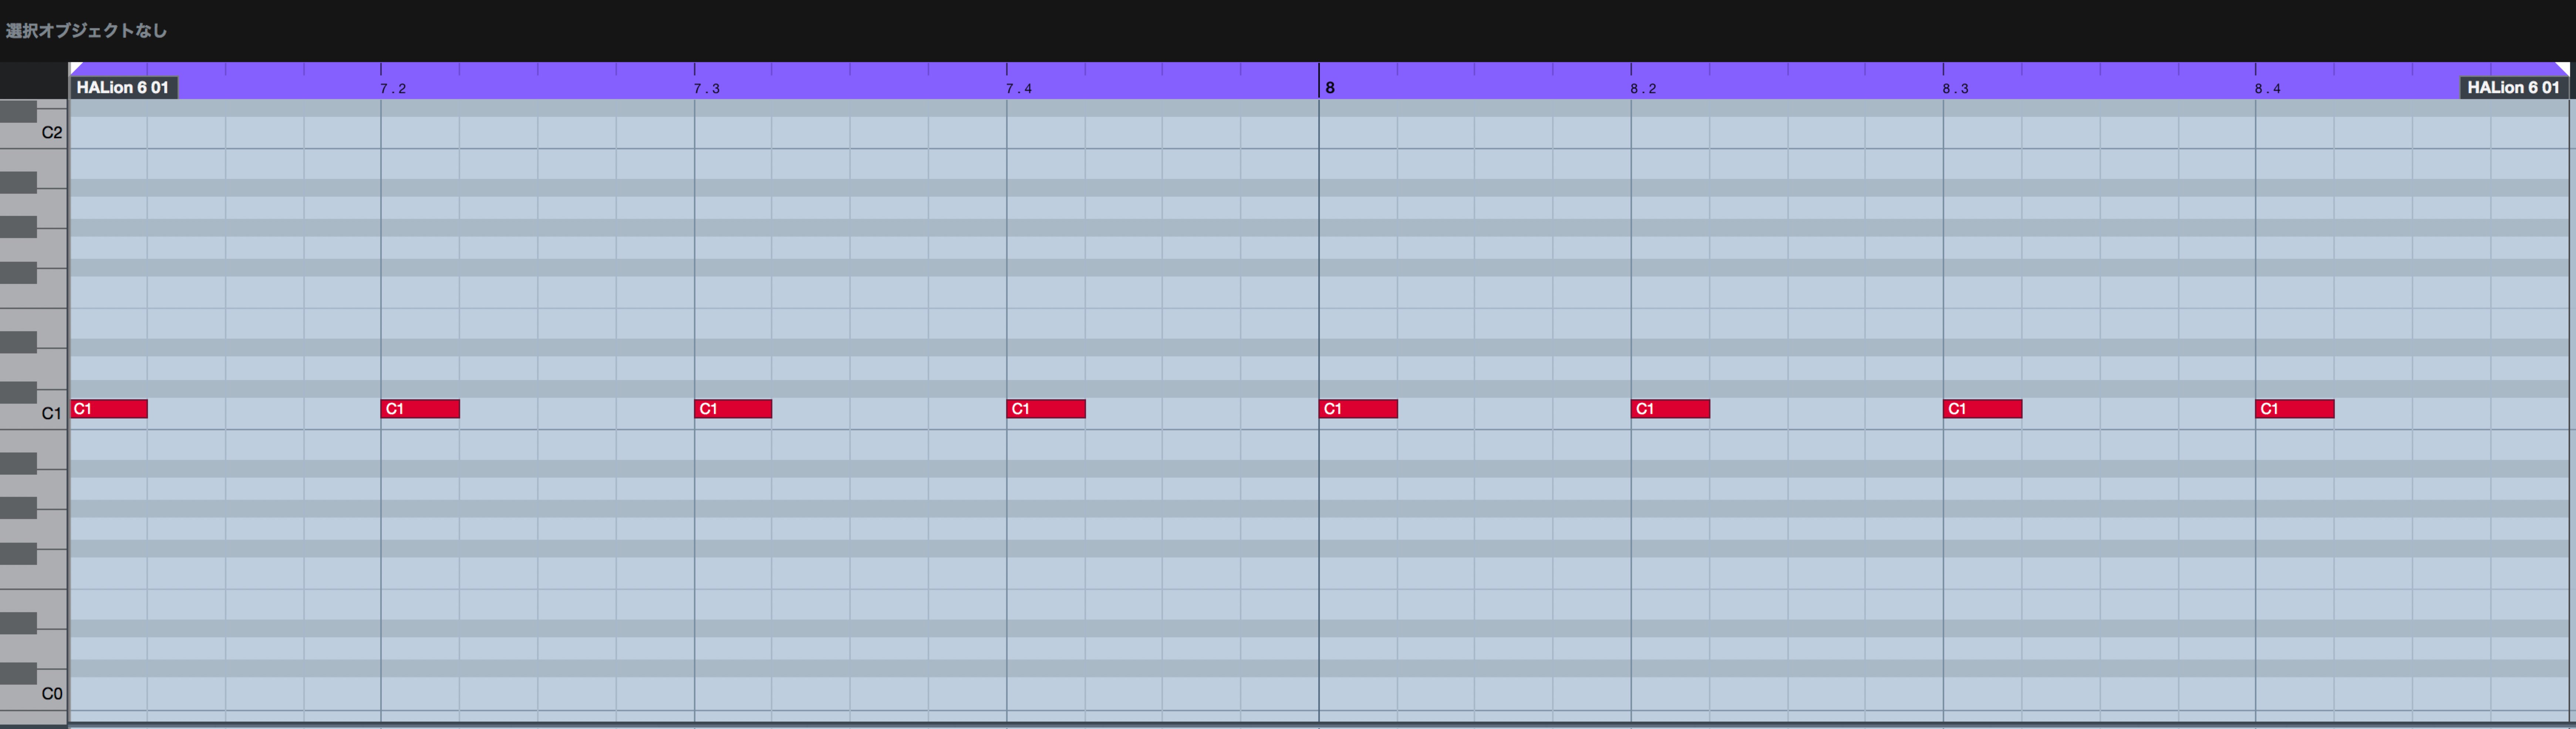
Task: Click the ruler marker at 7.4
Action: pos(1019,89)
